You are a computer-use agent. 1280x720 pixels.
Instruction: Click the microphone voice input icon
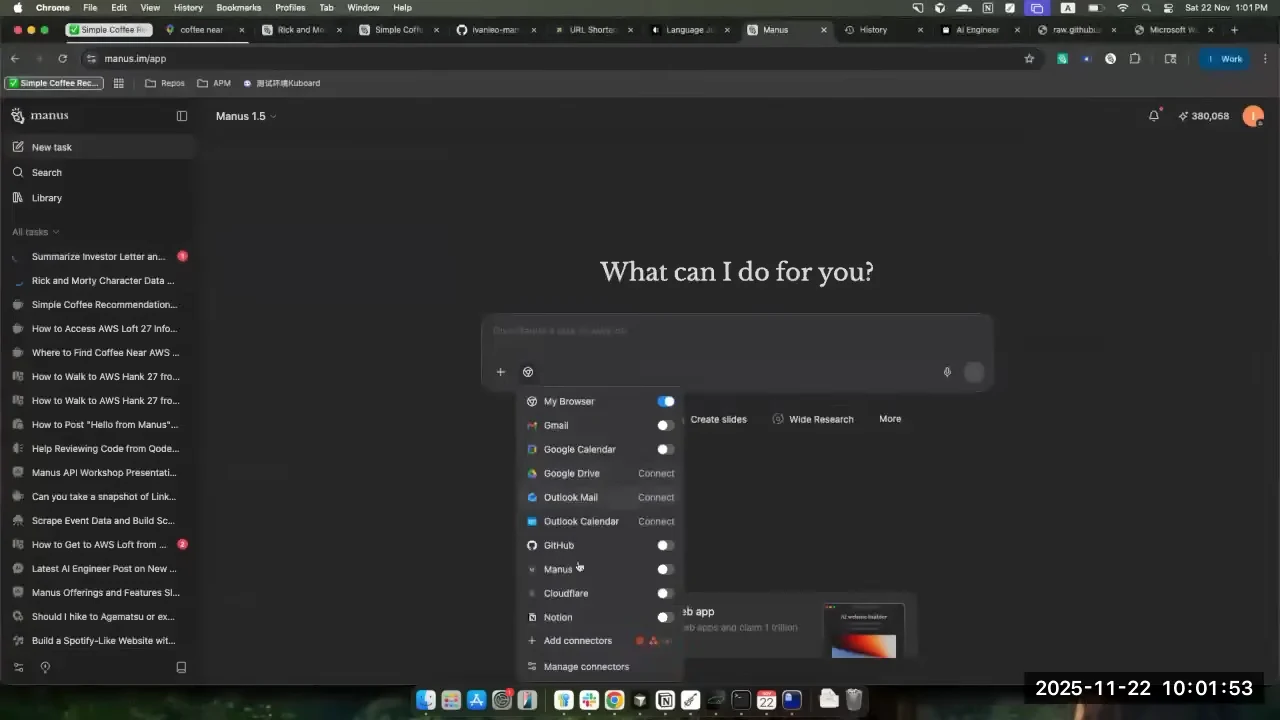[947, 372]
